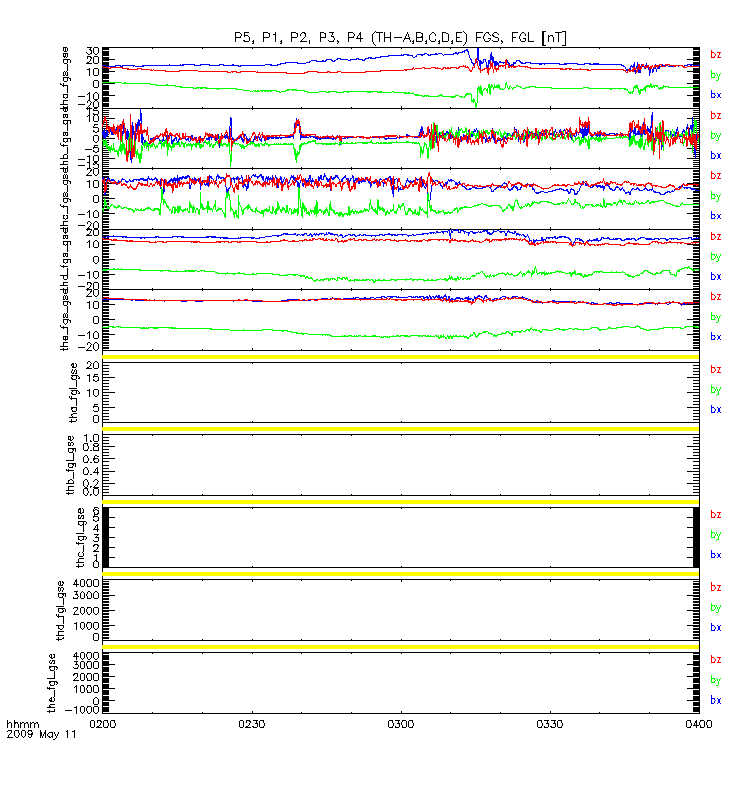
Task: Choose the by legend label beside the thd_fgl_gse panel
Action: [x=716, y=608]
